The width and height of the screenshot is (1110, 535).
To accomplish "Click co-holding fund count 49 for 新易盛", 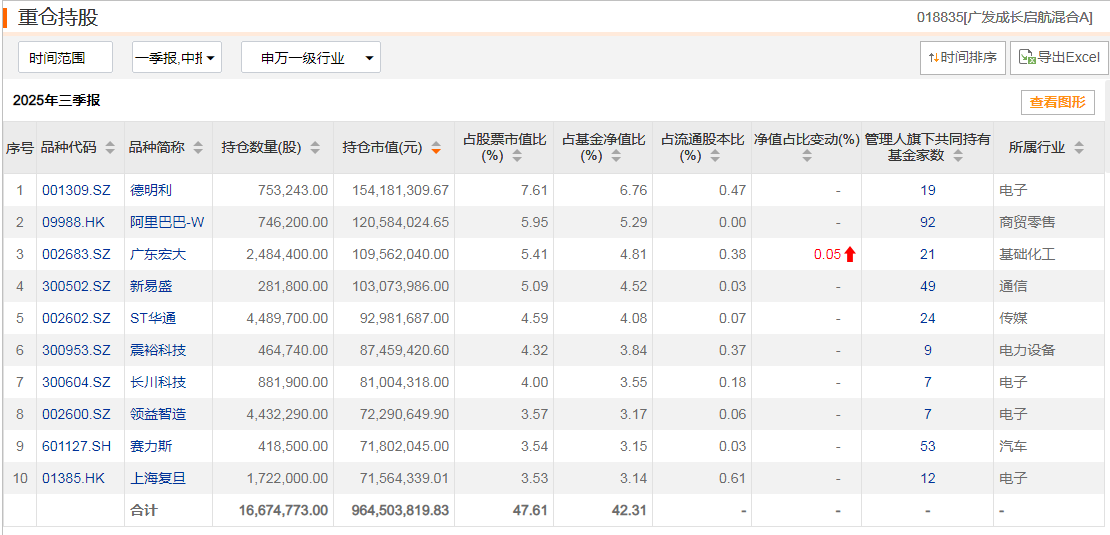I will pyautogui.click(x=927, y=287).
